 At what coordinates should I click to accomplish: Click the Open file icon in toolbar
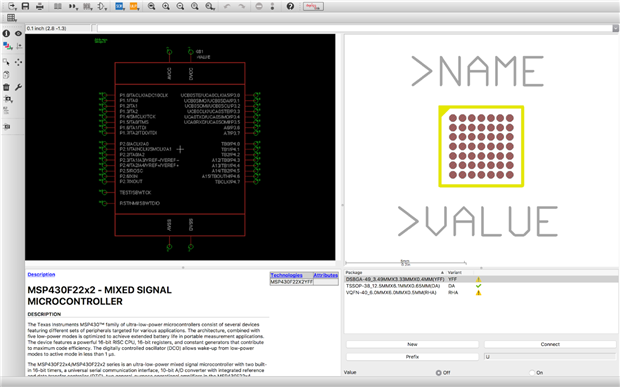(x=12, y=6)
